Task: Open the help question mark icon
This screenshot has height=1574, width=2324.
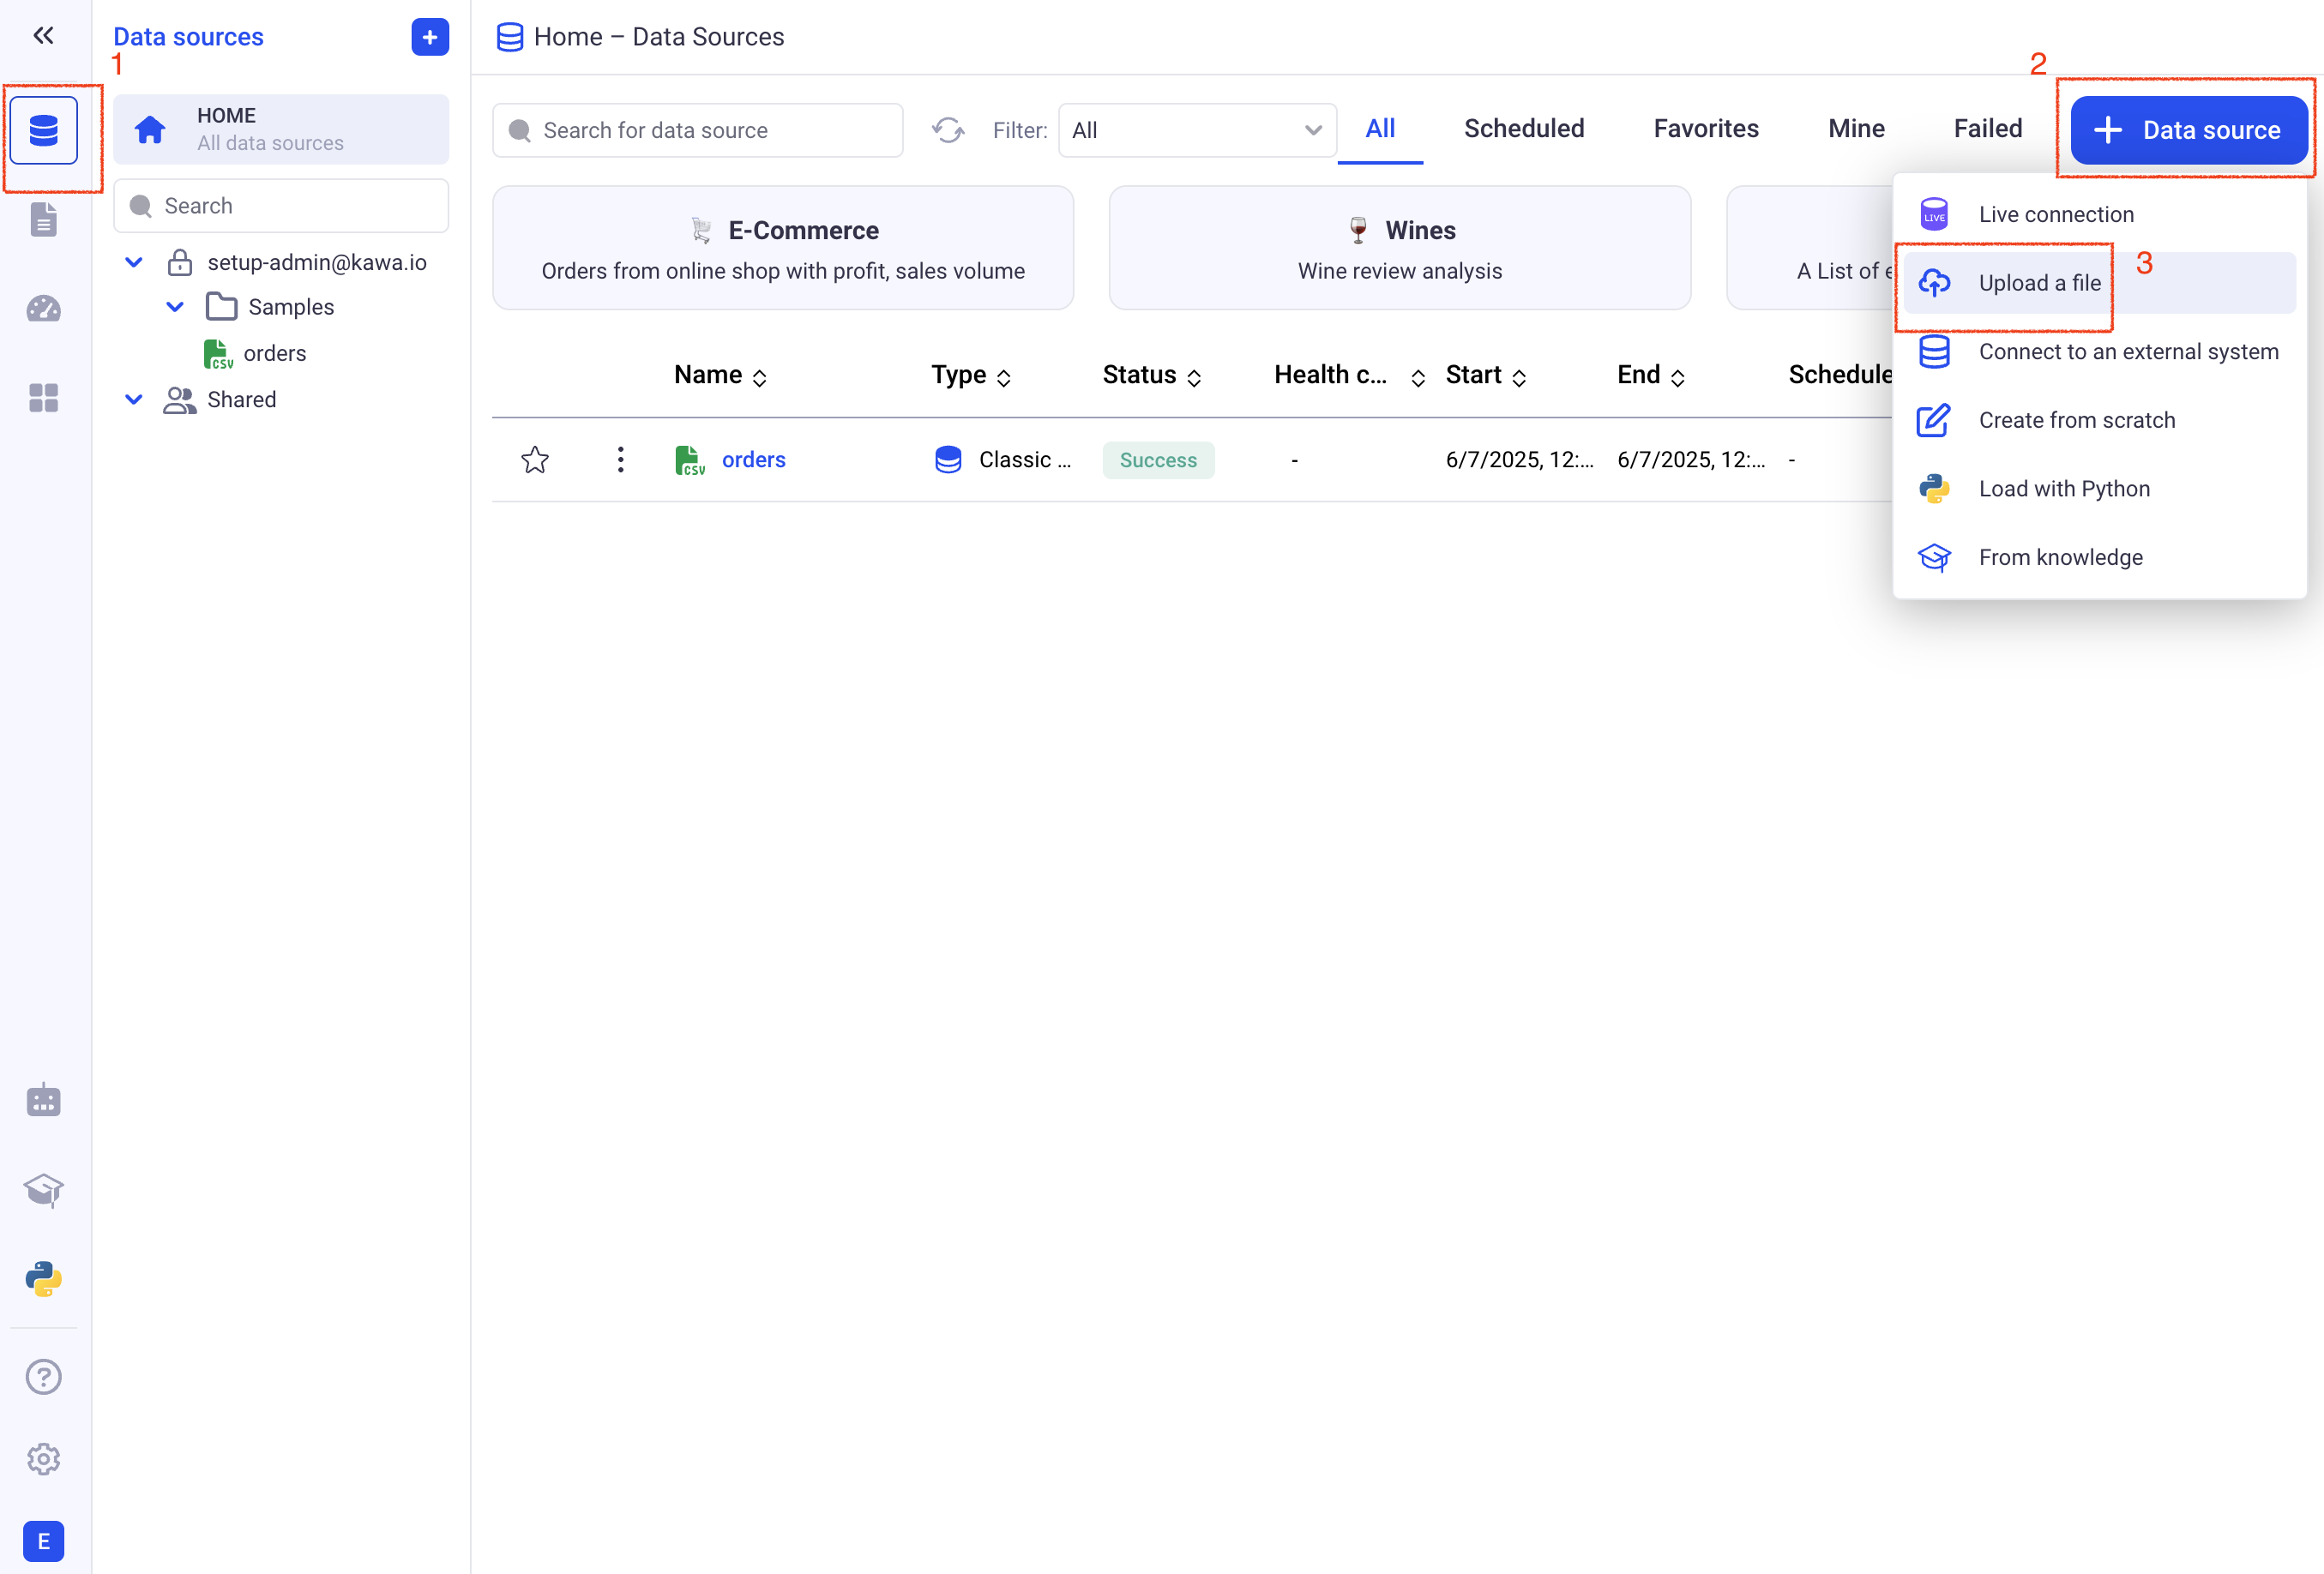Action: point(43,1377)
